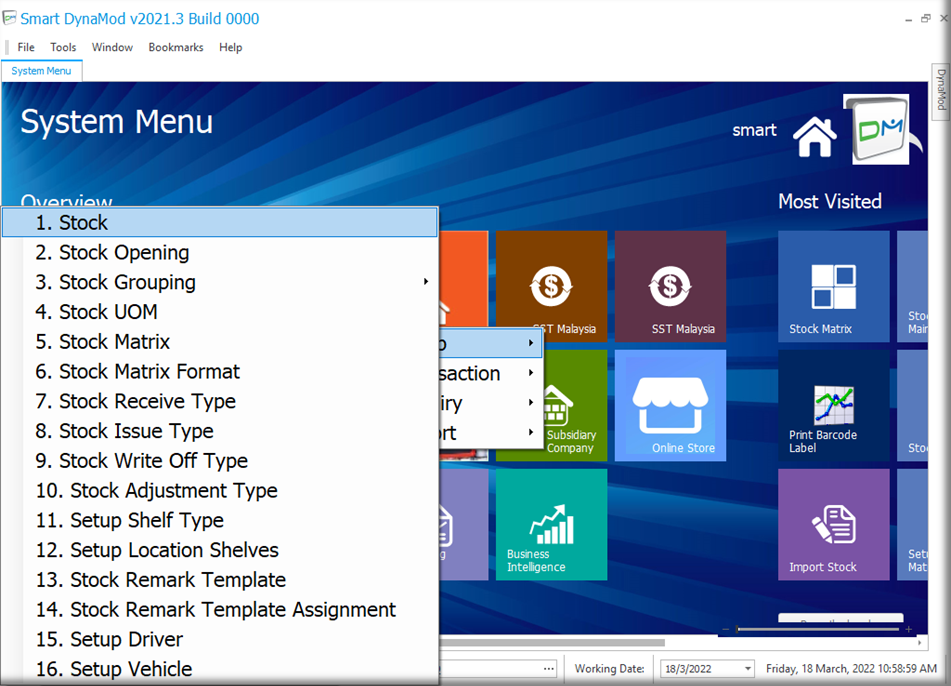Open the maroon SST Malaysia tile
Screen dimensions: 951x686
pyautogui.click(x=670, y=287)
